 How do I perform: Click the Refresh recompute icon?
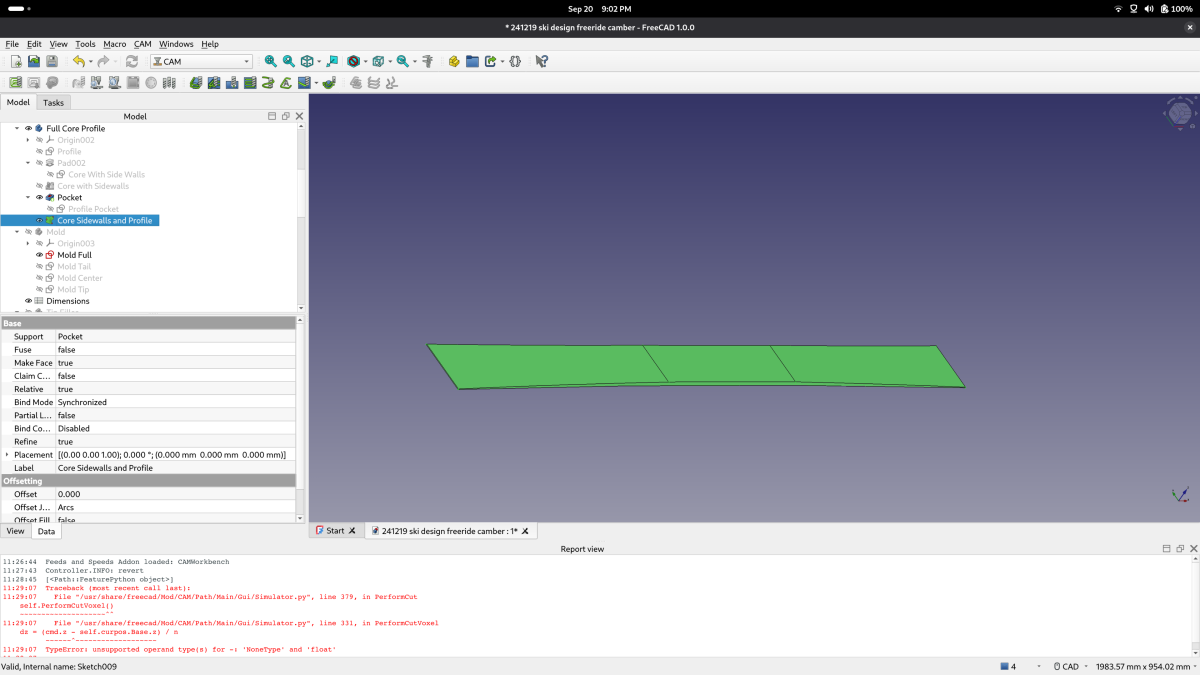pos(131,61)
